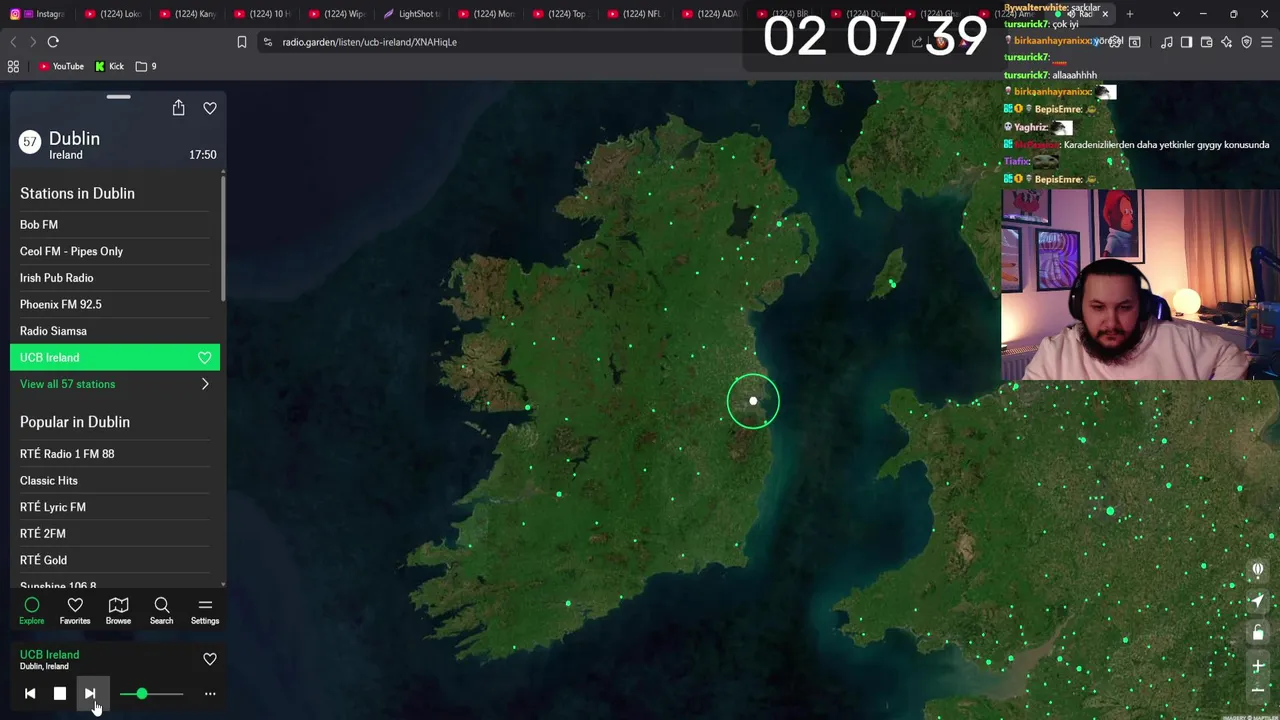This screenshot has width=1280, height=720.
Task: Play Bob FM station
Action: click(115, 224)
